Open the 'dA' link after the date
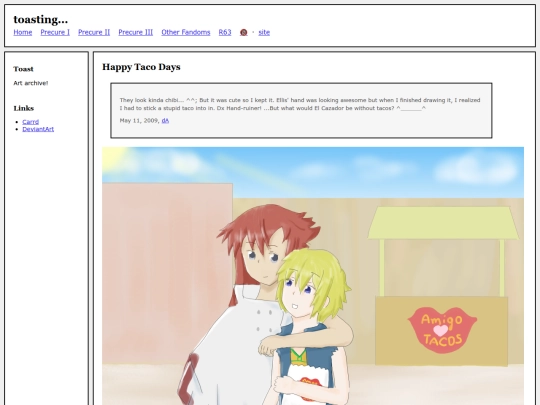The width and height of the screenshot is (540, 405). (165, 121)
